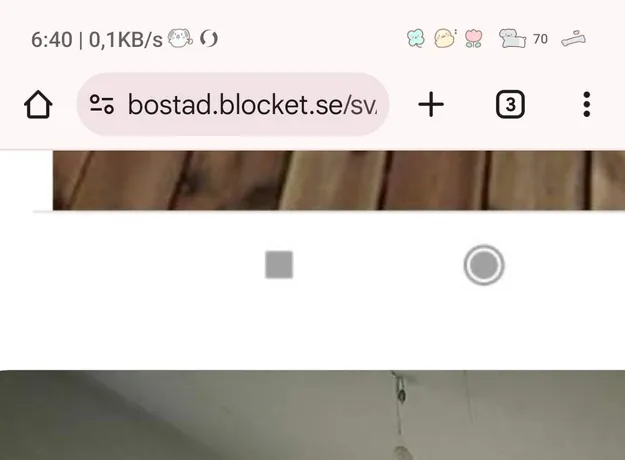Open site settings icon in address bar
Viewport: 625px width, 460px height.
102,104
